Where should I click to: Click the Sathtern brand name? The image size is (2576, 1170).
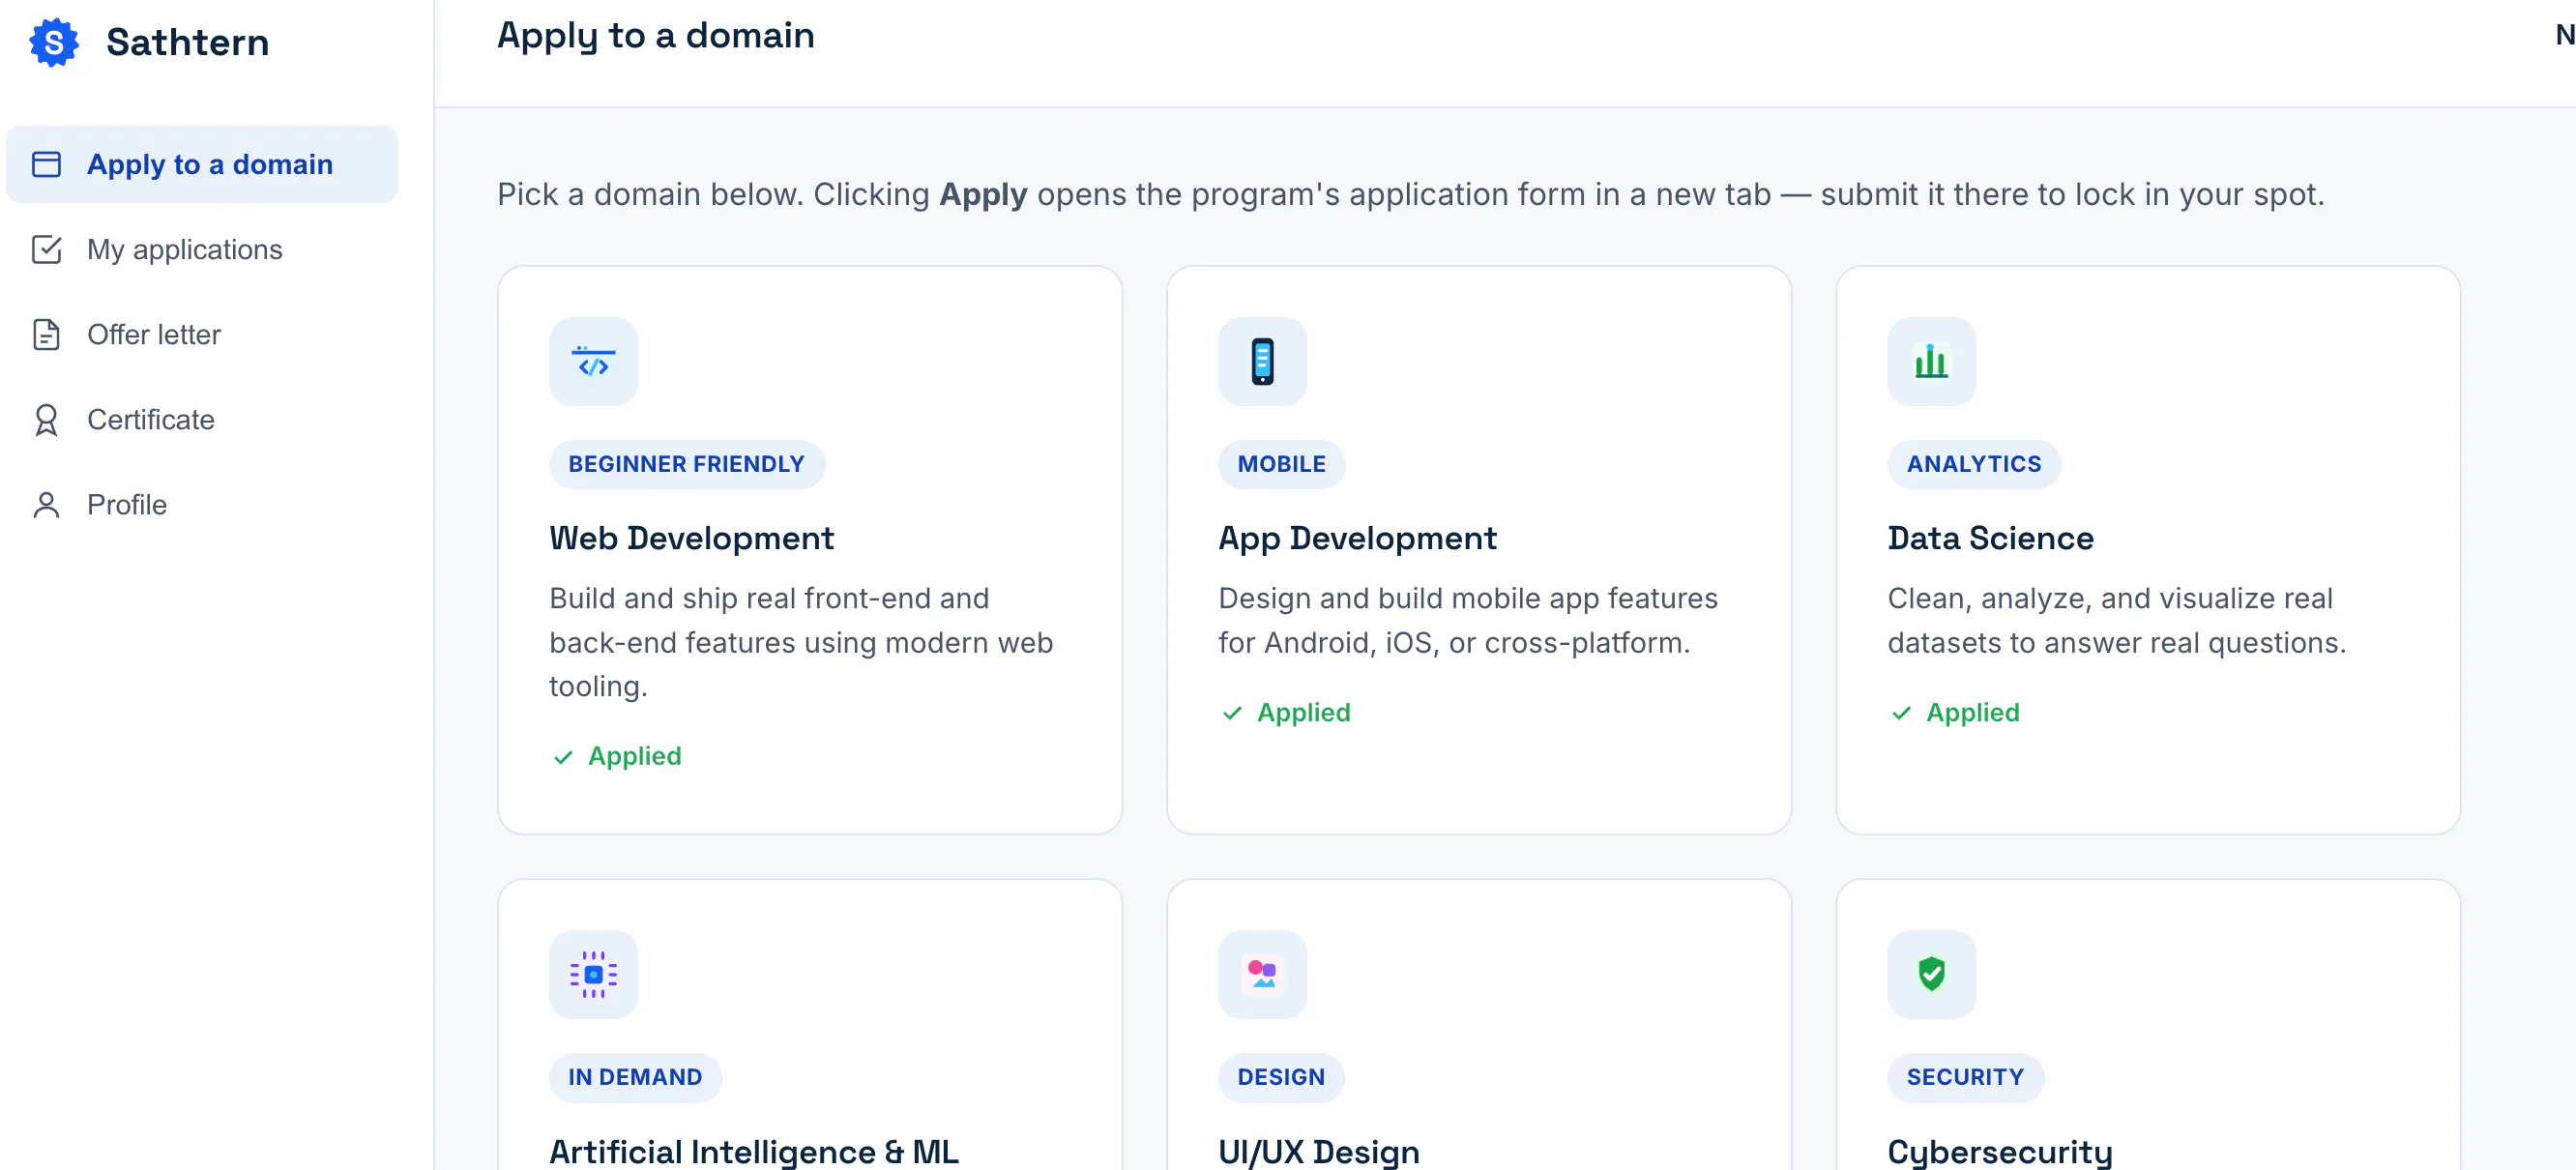pos(187,42)
